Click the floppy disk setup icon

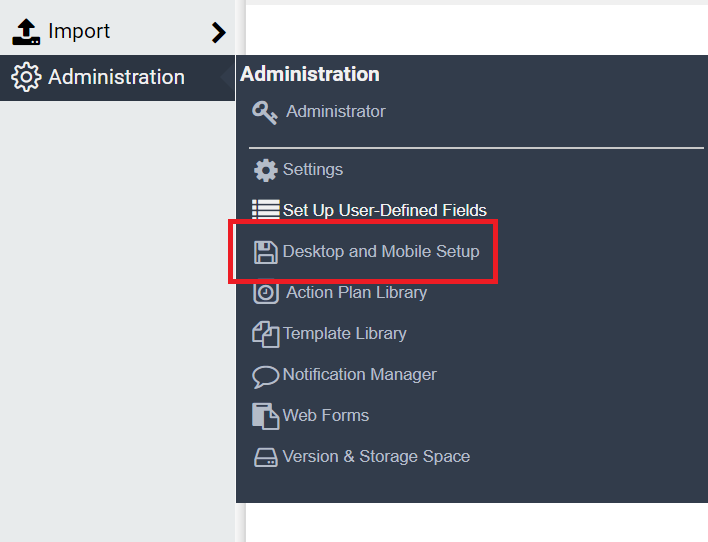click(x=266, y=252)
